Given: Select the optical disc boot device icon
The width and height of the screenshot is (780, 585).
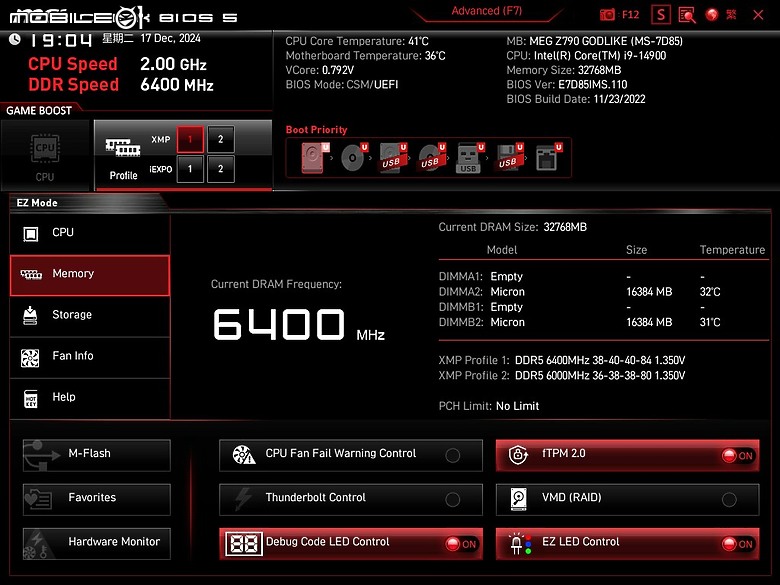Looking at the screenshot, I should [x=354, y=158].
